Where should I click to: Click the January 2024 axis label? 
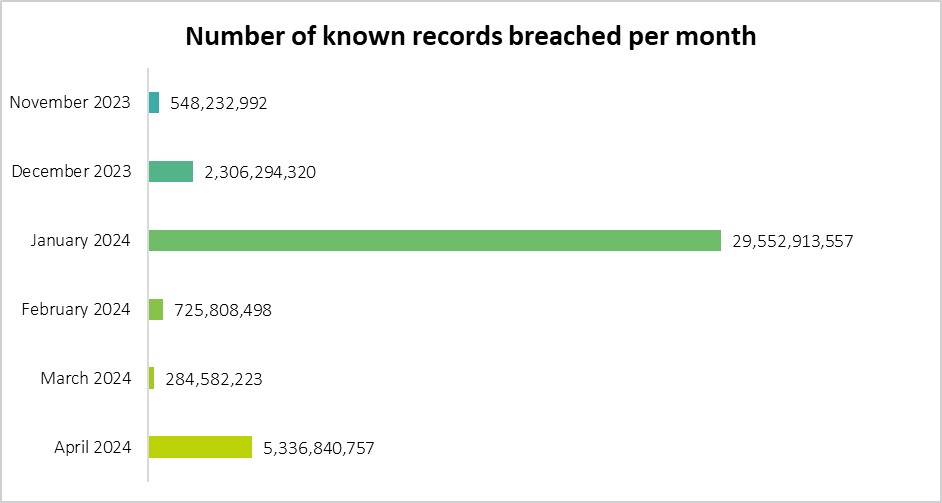click(81, 240)
